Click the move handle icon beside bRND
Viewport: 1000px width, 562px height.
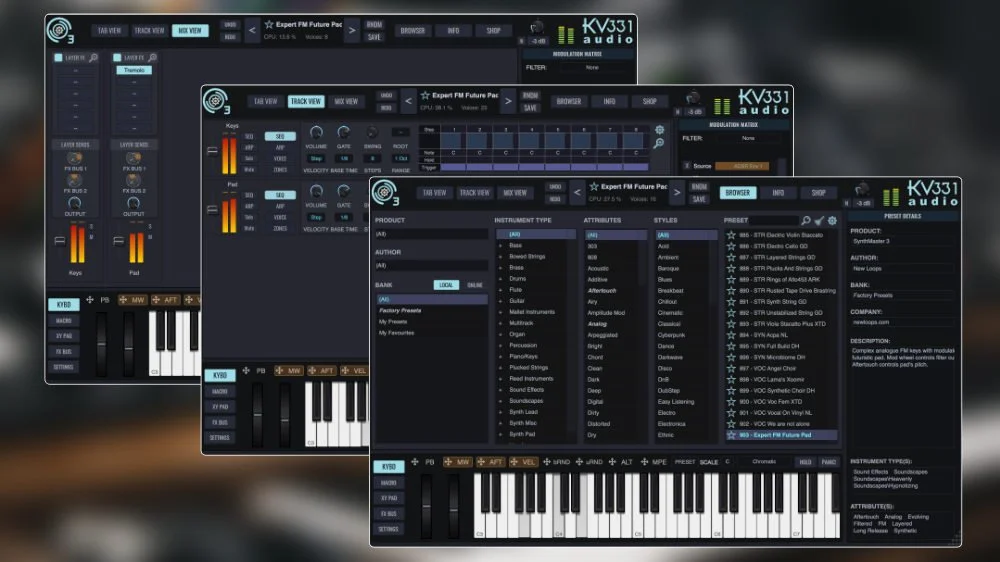pyautogui.click(x=547, y=462)
